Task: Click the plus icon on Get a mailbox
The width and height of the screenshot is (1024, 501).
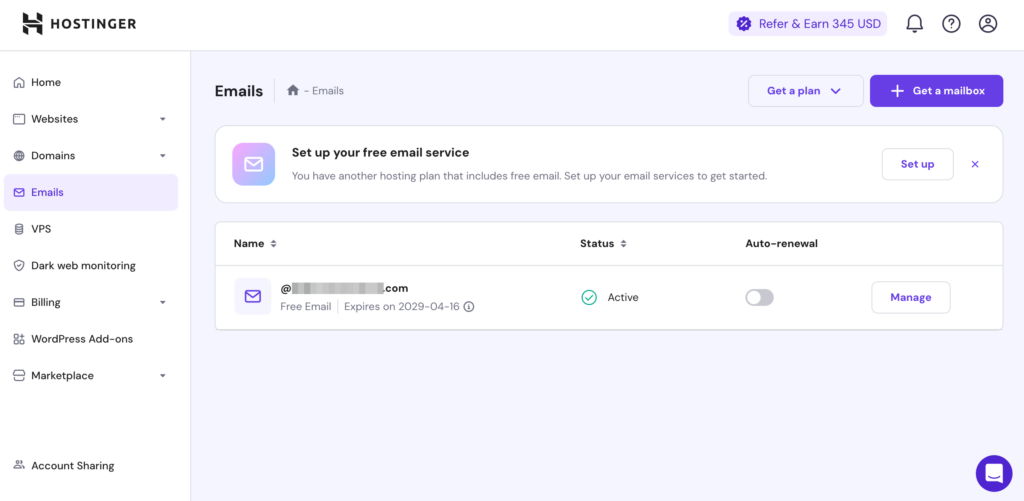Action: click(x=898, y=91)
